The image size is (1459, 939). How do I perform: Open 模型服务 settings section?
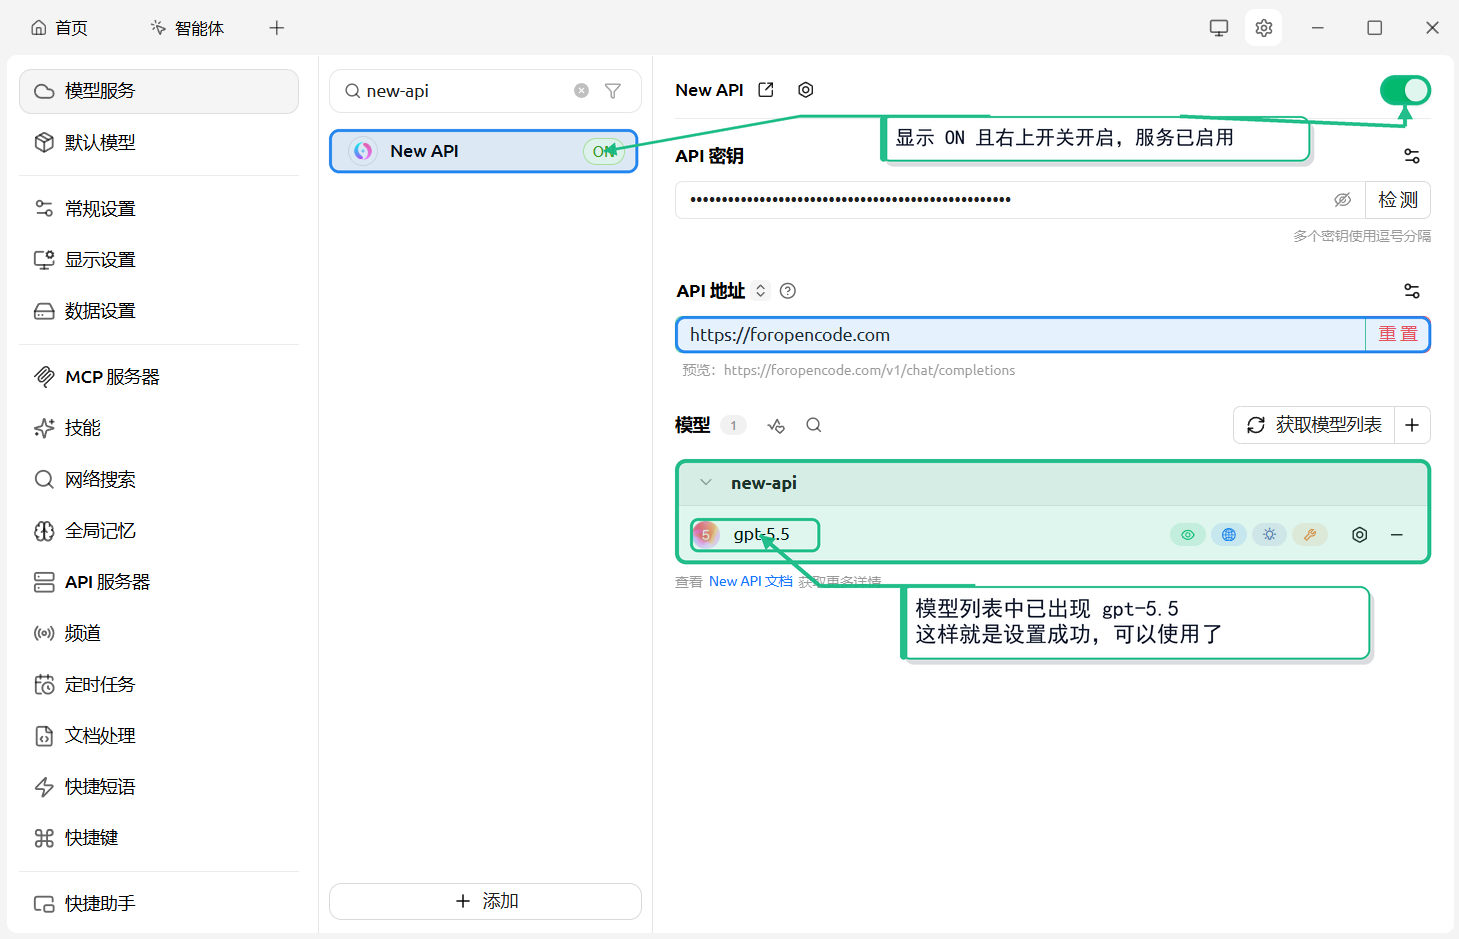coord(159,91)
